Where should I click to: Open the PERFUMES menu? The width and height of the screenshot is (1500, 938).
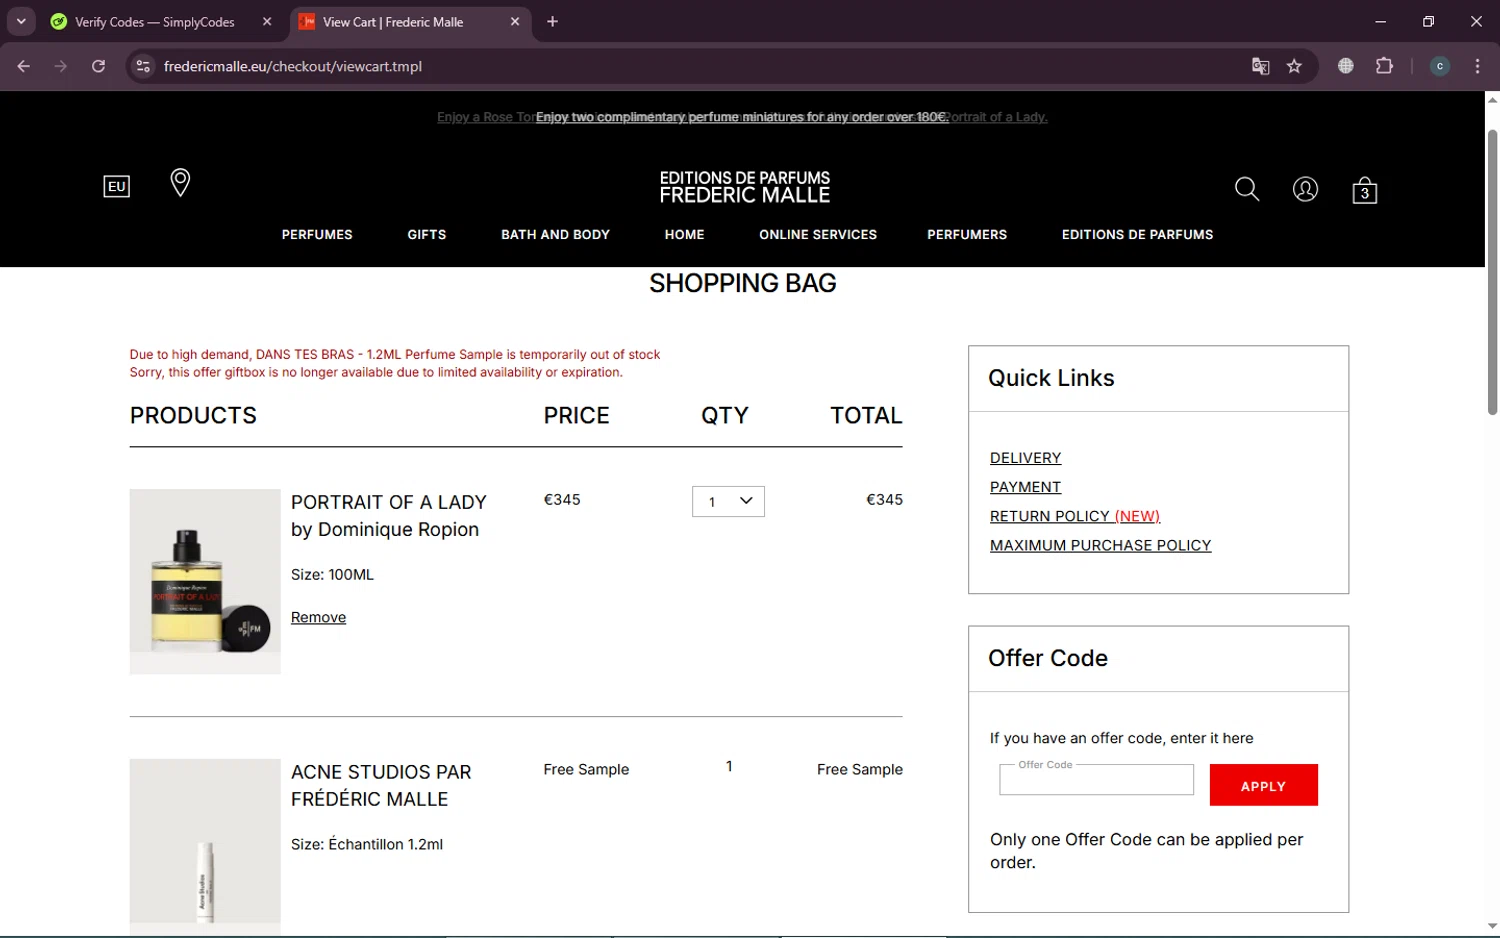[x=317, y=235]
